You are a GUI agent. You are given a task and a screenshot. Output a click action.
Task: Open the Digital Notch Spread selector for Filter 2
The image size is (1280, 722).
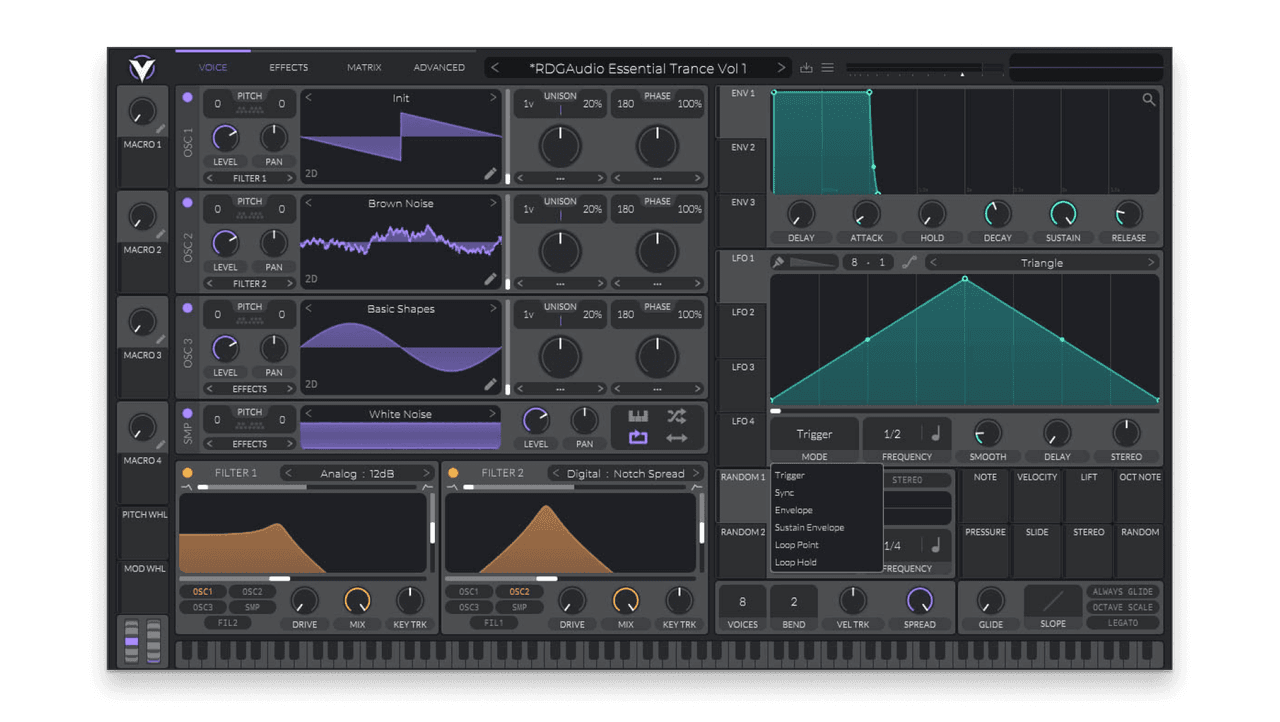click(x=625, y=472)
